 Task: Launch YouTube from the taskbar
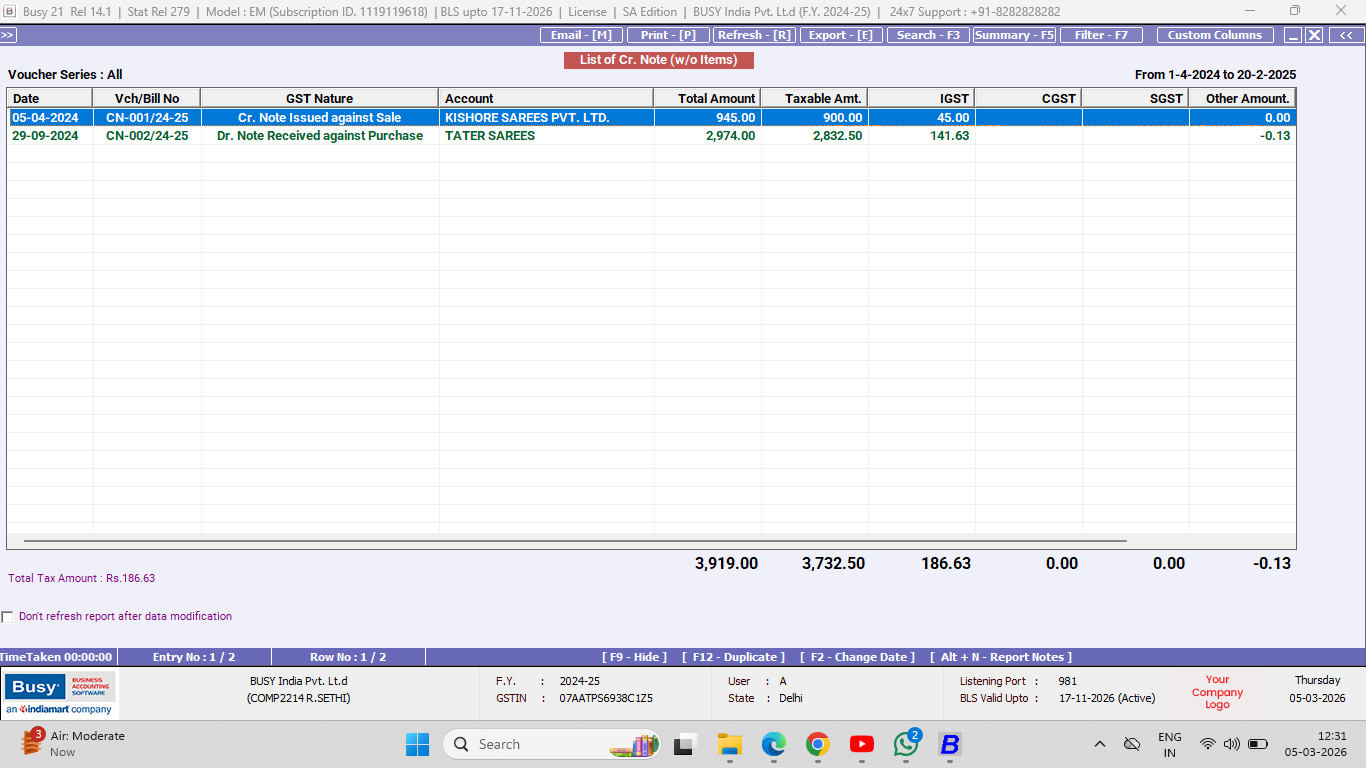tap(861, 744)
